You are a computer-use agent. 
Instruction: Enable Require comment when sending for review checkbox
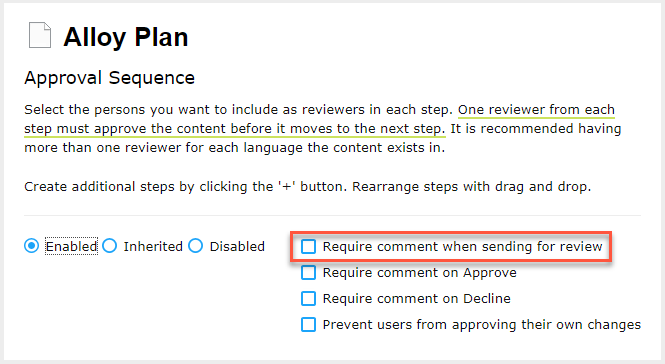308,246
